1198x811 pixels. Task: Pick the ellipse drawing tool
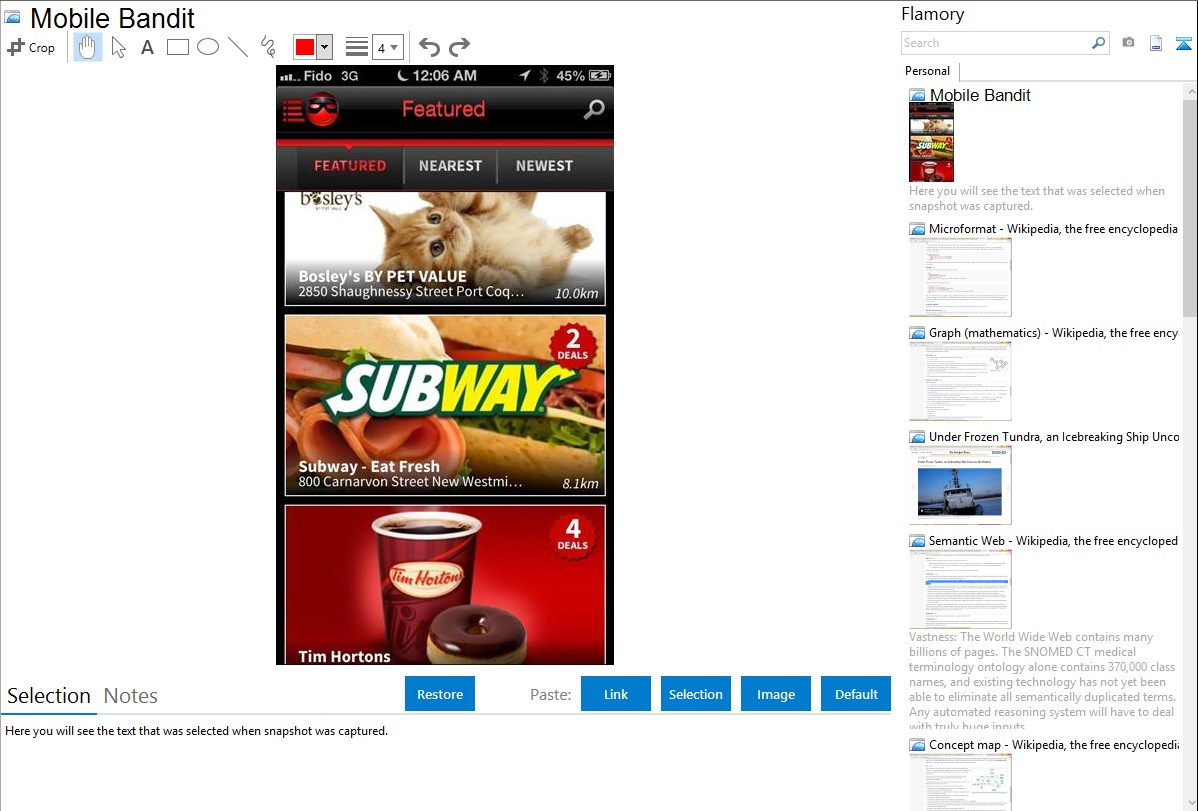click(208, 47)
